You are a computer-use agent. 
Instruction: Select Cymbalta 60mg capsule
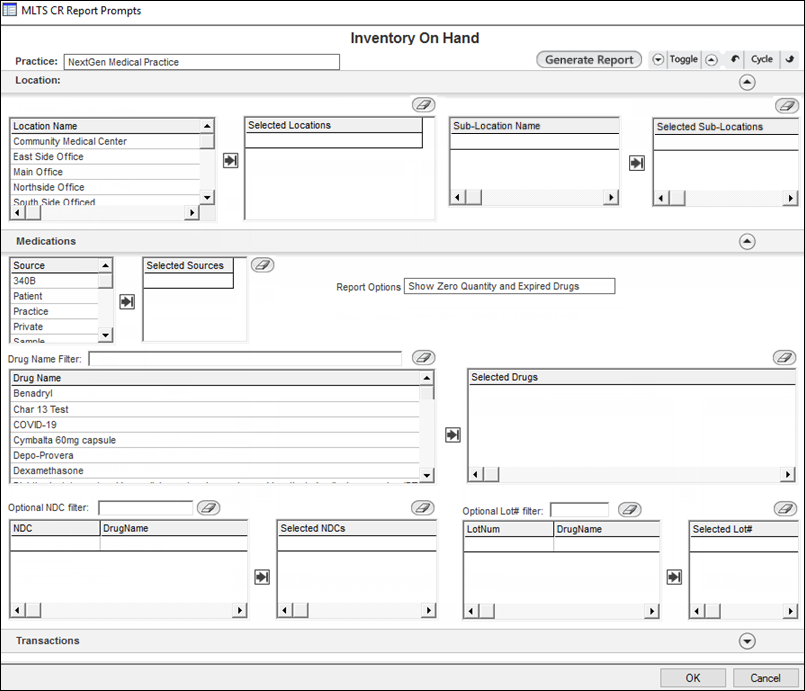tap(215, 440)
